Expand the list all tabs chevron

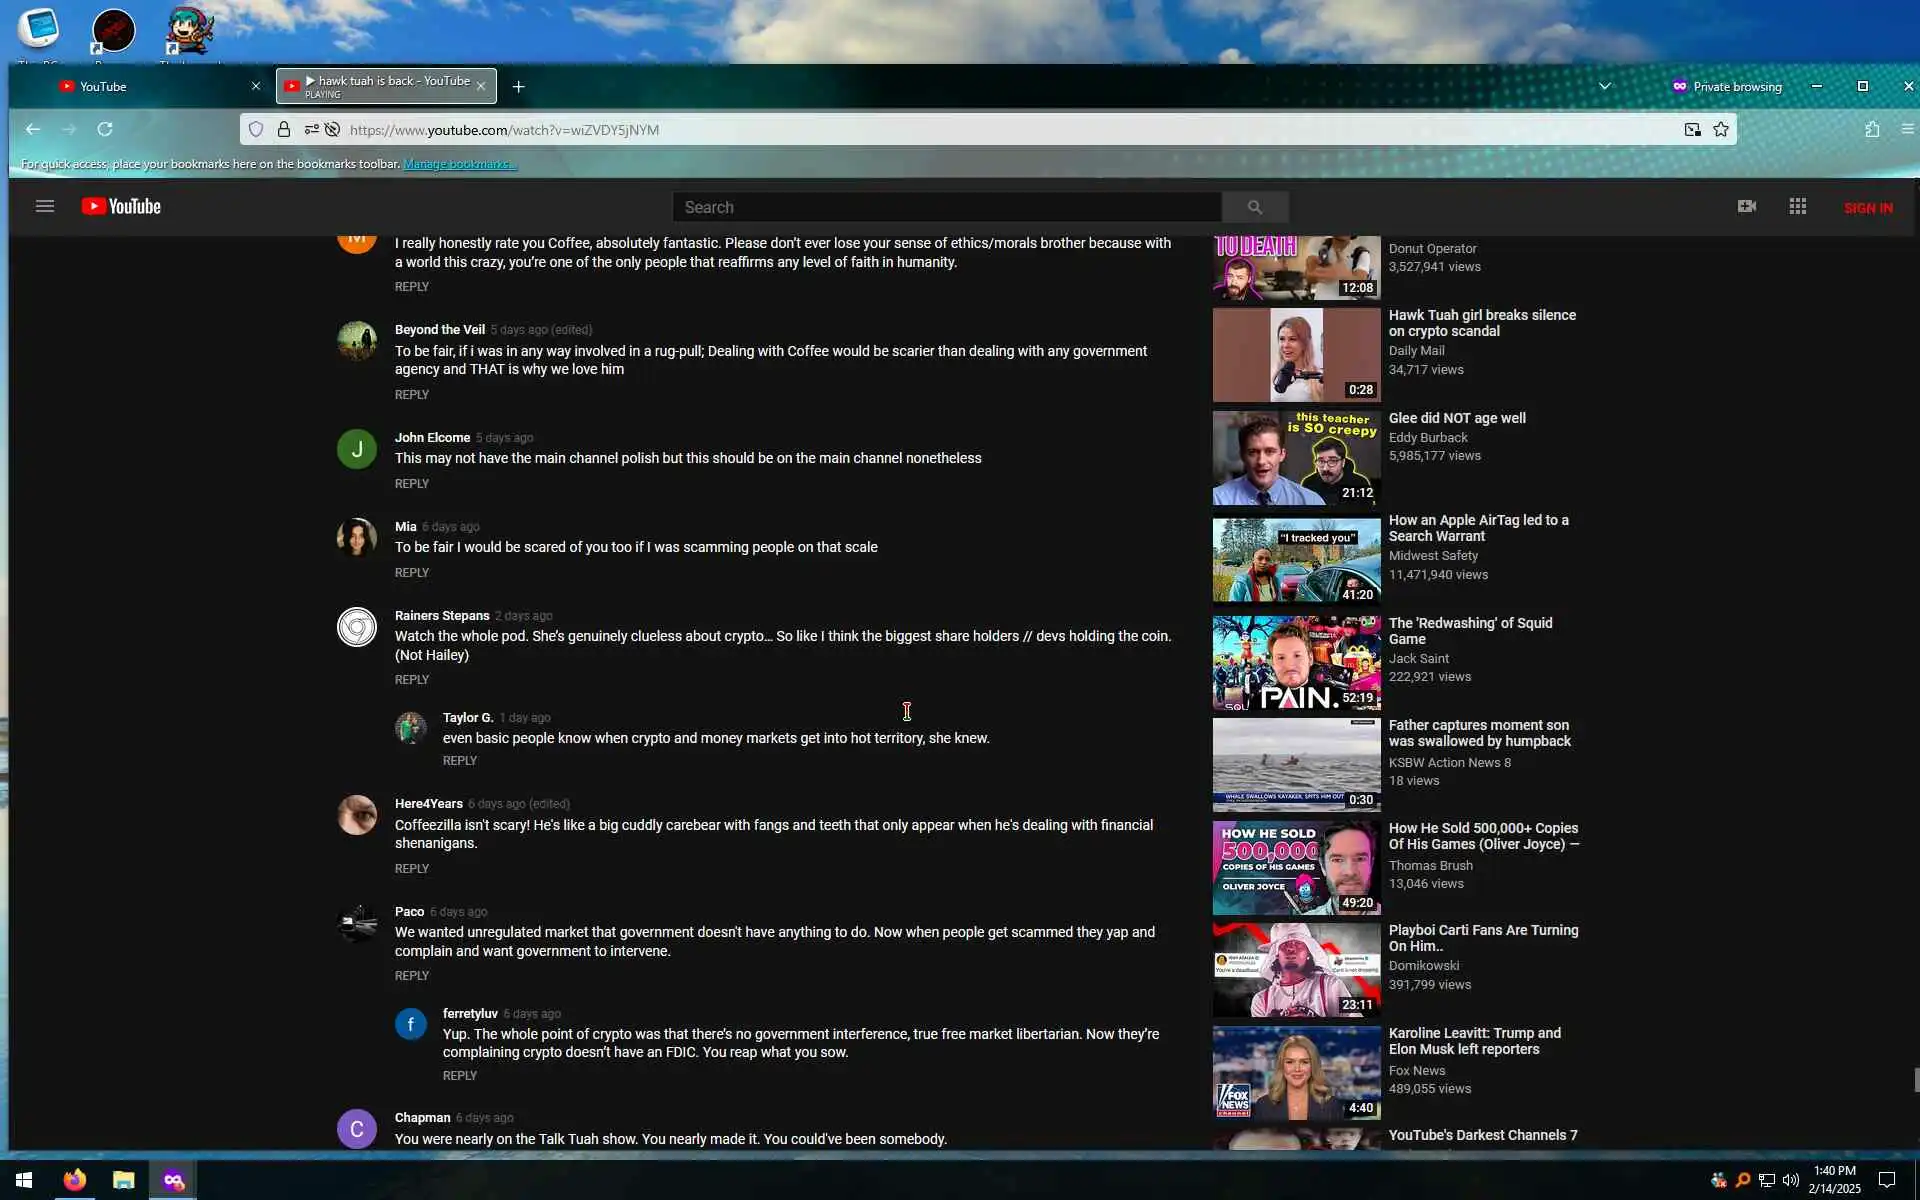(x=1604, y=86)
